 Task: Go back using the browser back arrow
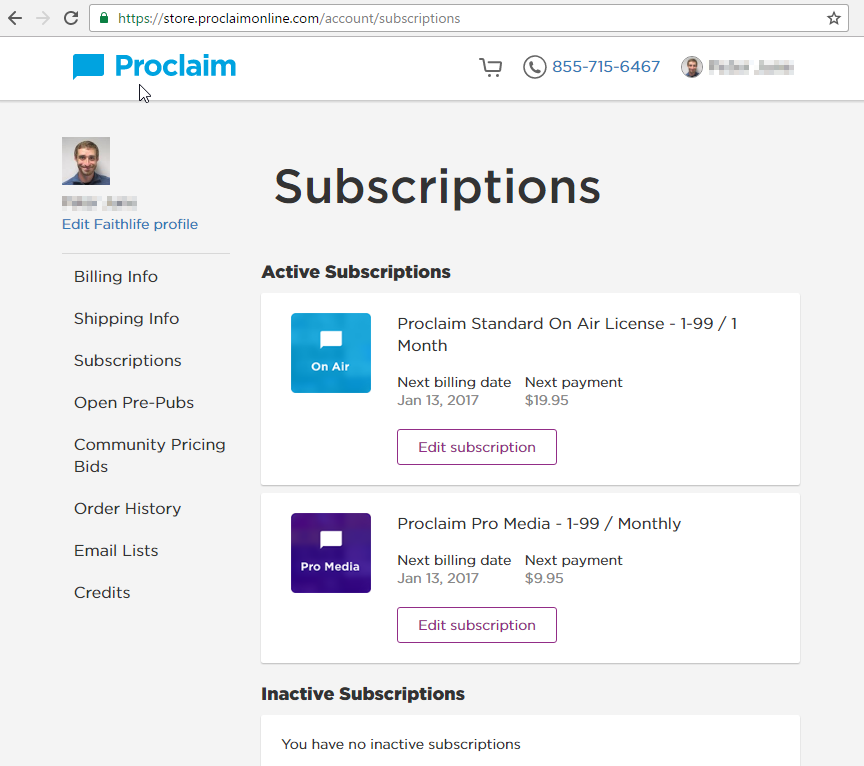15,18
